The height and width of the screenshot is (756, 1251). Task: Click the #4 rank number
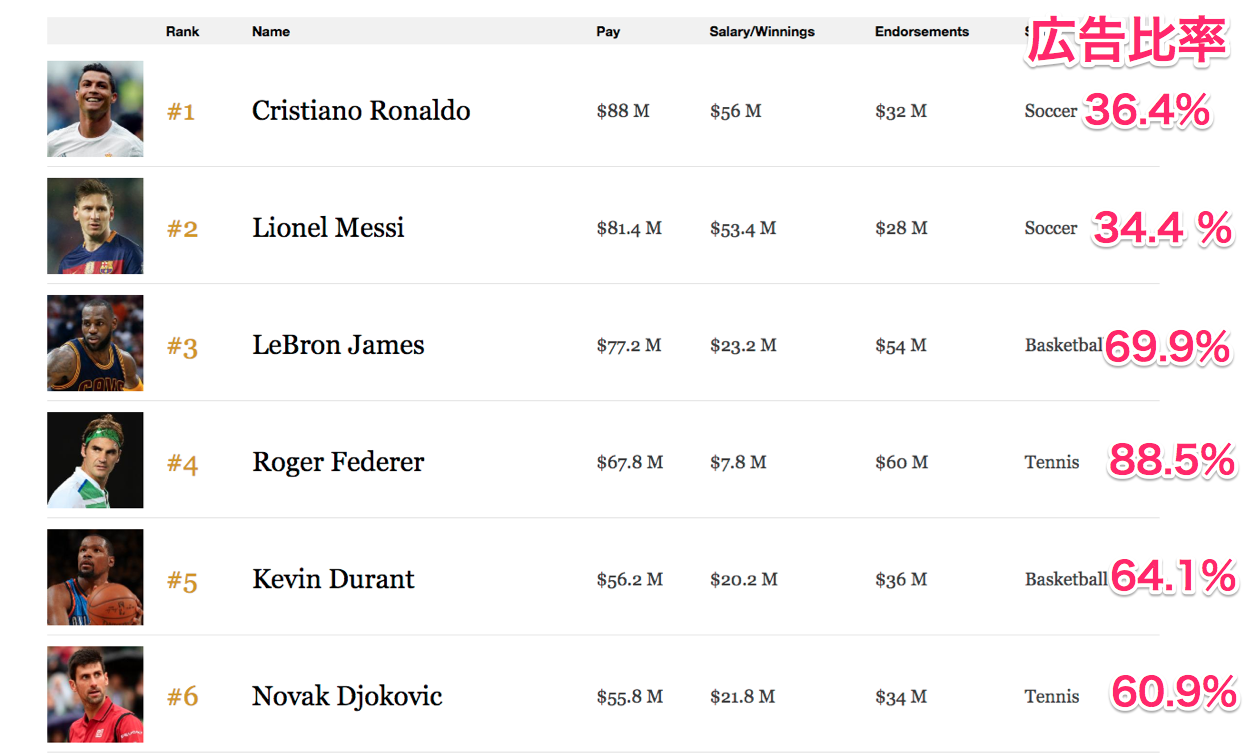[182, 464]
